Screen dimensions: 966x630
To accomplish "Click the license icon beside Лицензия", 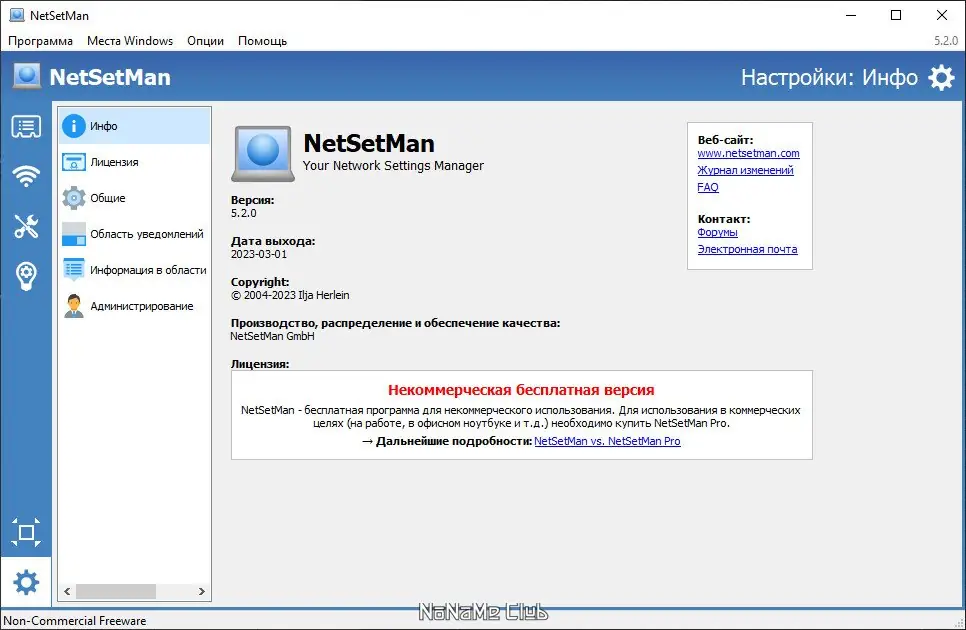I will coord(74,162).
